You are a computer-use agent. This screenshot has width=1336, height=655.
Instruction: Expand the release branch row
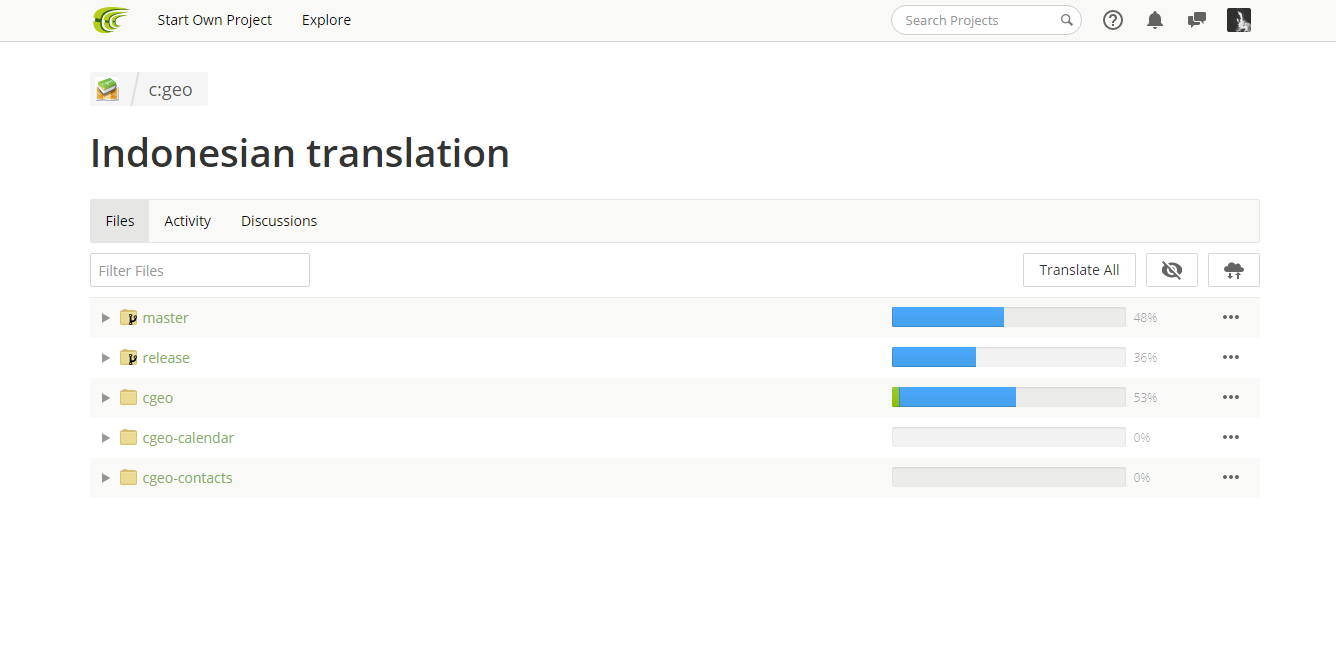click(x=106, y=358)
